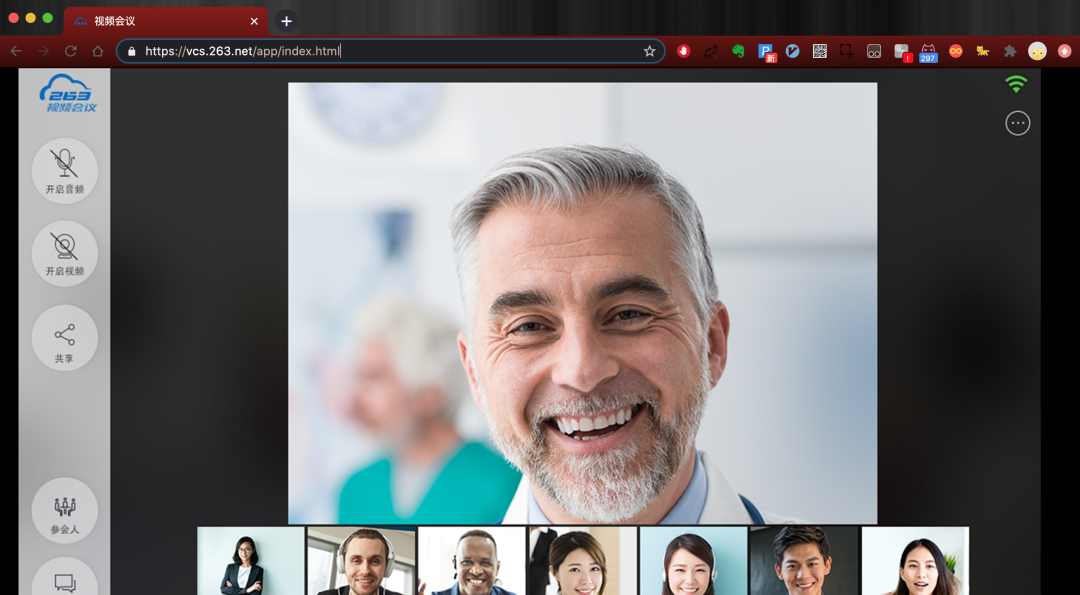The width and height of the screenshot is (1080, 595).
Task: Select thumbnail of smiling man in blue jacket
Action: click(472, 561)
